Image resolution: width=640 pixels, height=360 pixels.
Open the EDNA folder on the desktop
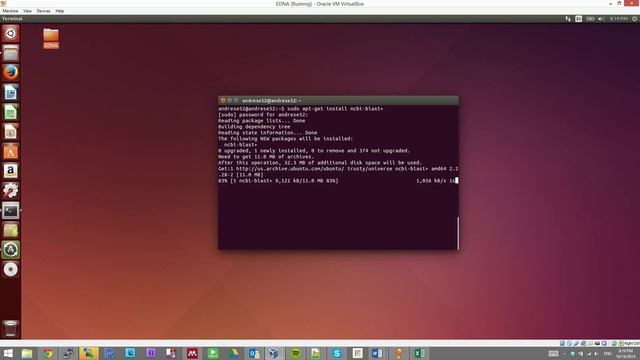tap(51, 38)
